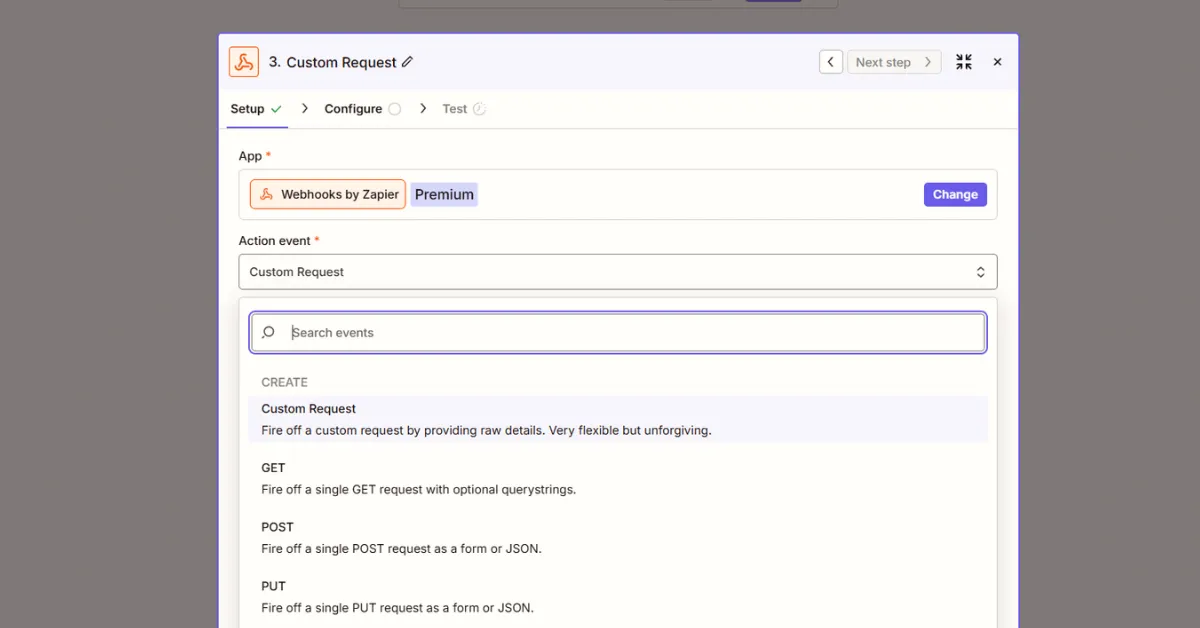Viewport: 1200px width, 628px height.
Task: Click the pencil icon to rename Custom Request
Action: coord(407,62)
